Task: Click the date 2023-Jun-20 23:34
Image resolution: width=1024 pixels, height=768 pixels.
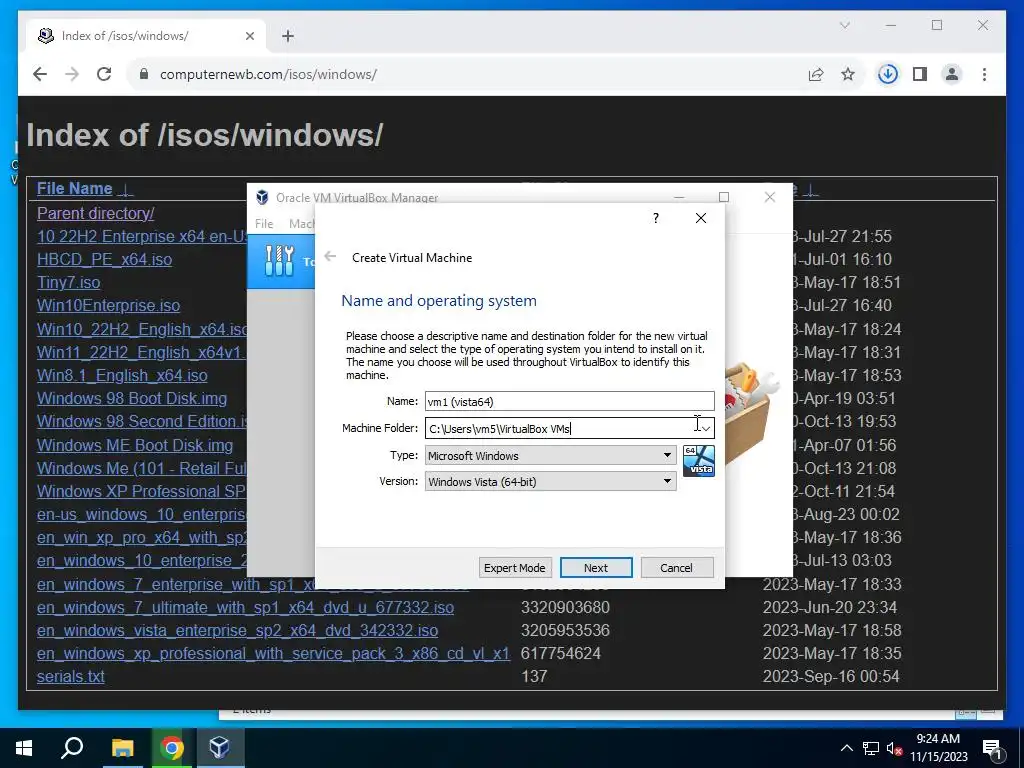Action: pos(830,607)
